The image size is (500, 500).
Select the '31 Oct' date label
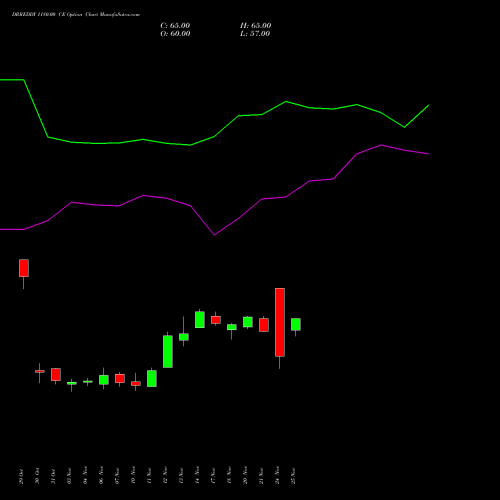point(53,476)
